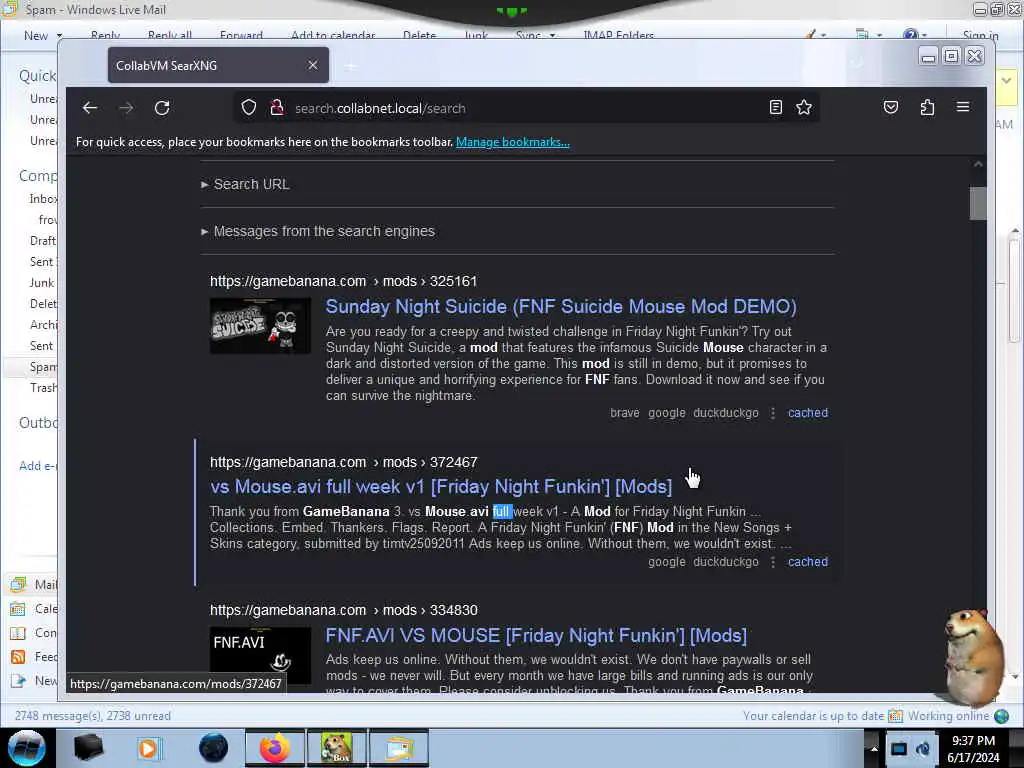Open Help dropdown in Live Mail toolbar
The height and width of the screenshot is (768, 1024).
(924, 35)
